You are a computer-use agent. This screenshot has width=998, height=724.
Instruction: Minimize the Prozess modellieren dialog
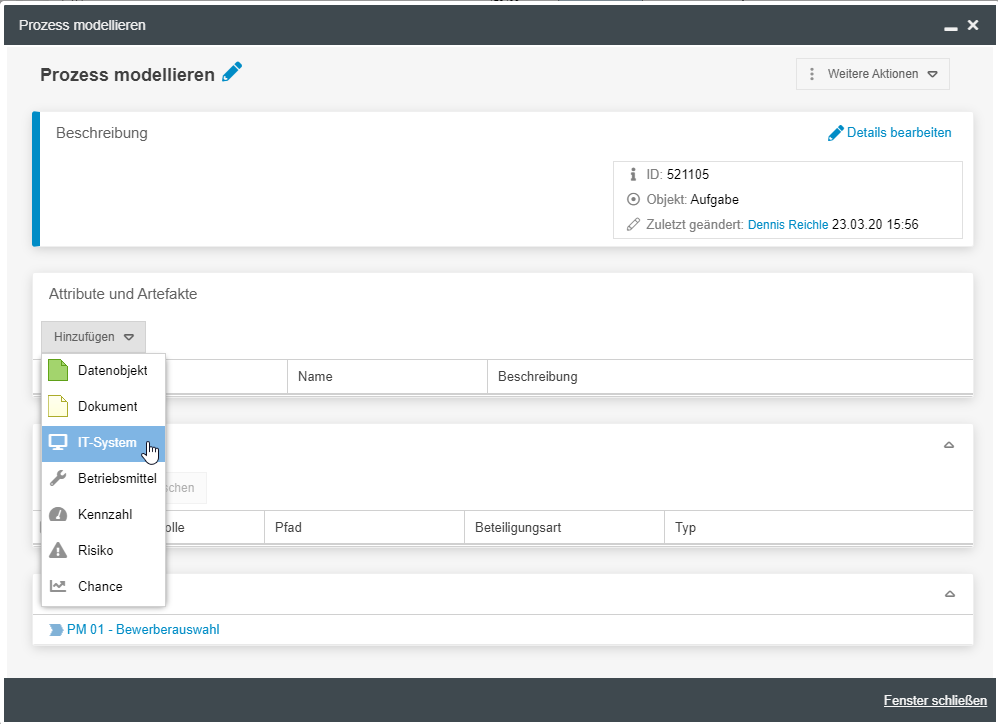[950, 27]
